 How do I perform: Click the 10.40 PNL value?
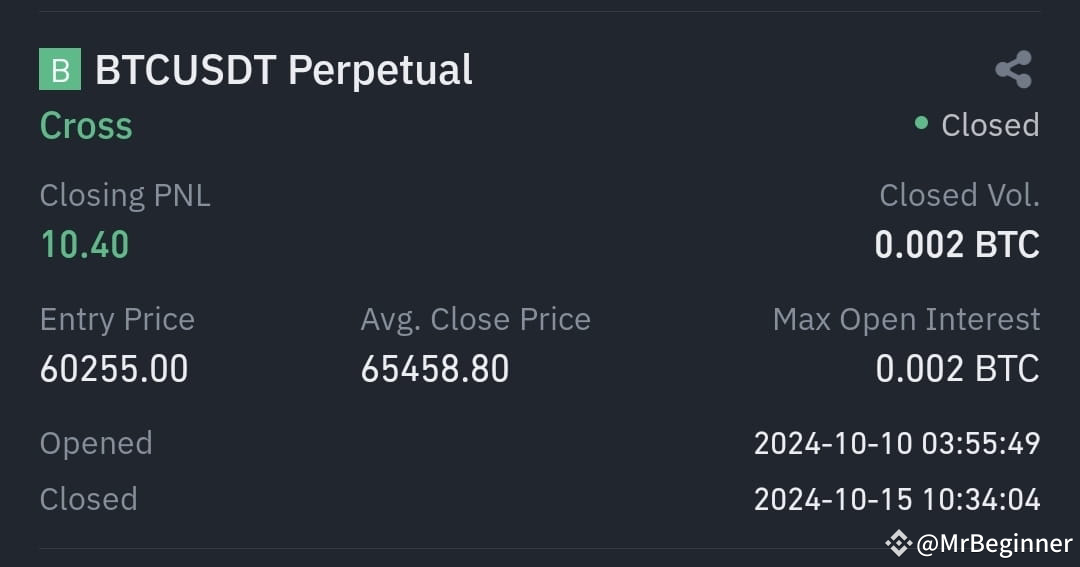point(85,245)
